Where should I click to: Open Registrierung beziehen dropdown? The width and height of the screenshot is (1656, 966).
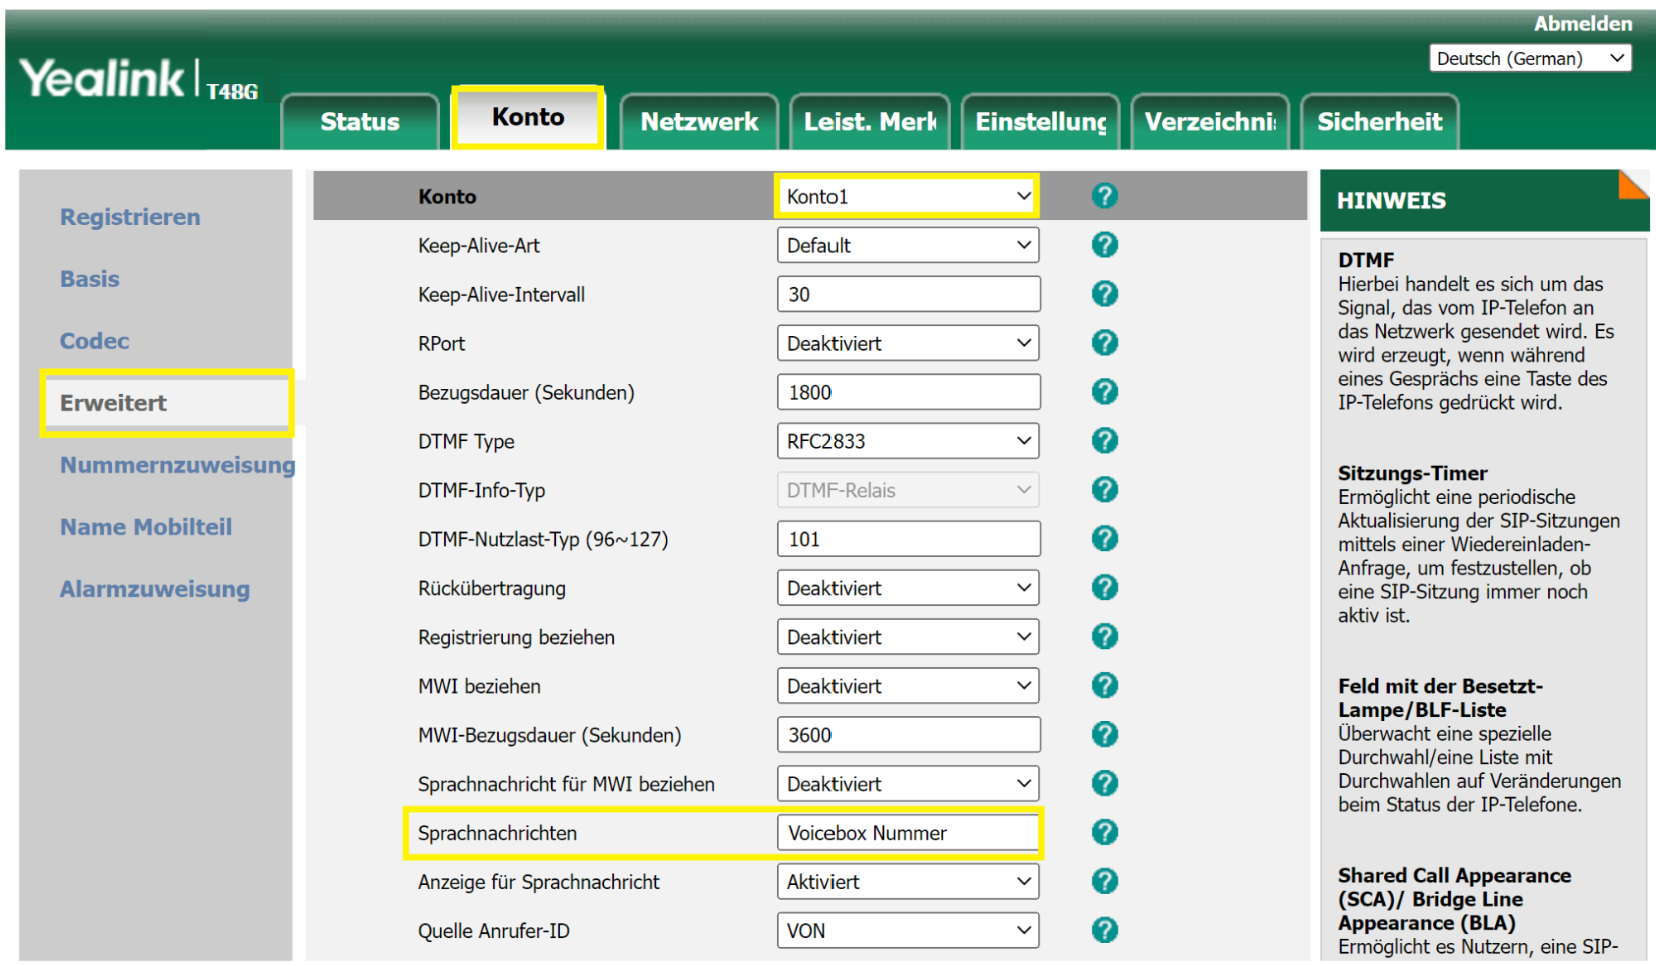[x=908, y=637]
